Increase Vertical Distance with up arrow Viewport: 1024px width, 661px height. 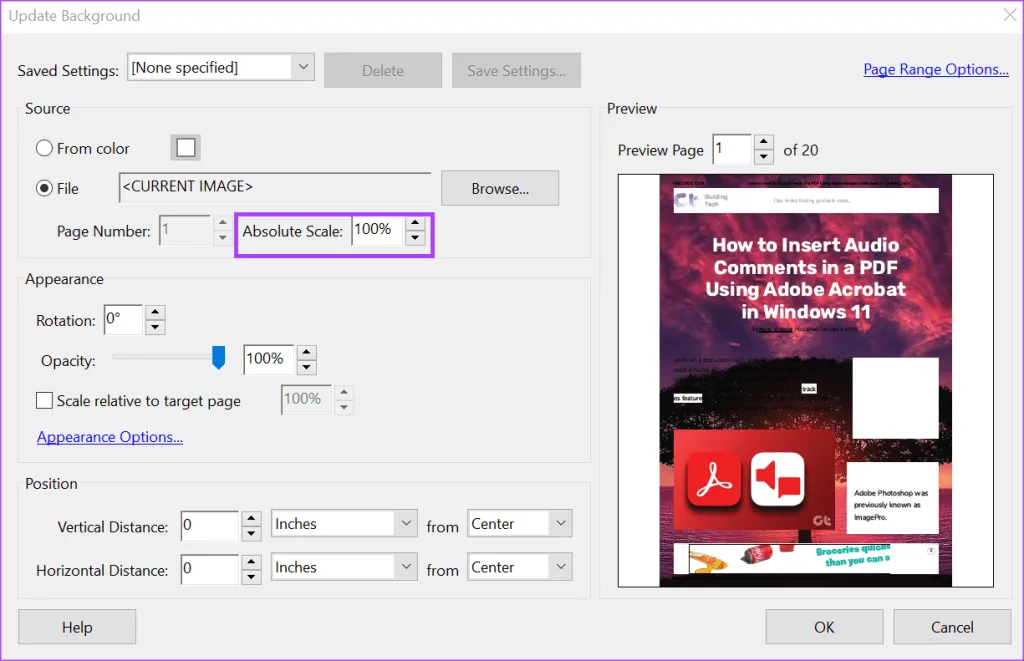pyautogui.click(x=252, y=517)
